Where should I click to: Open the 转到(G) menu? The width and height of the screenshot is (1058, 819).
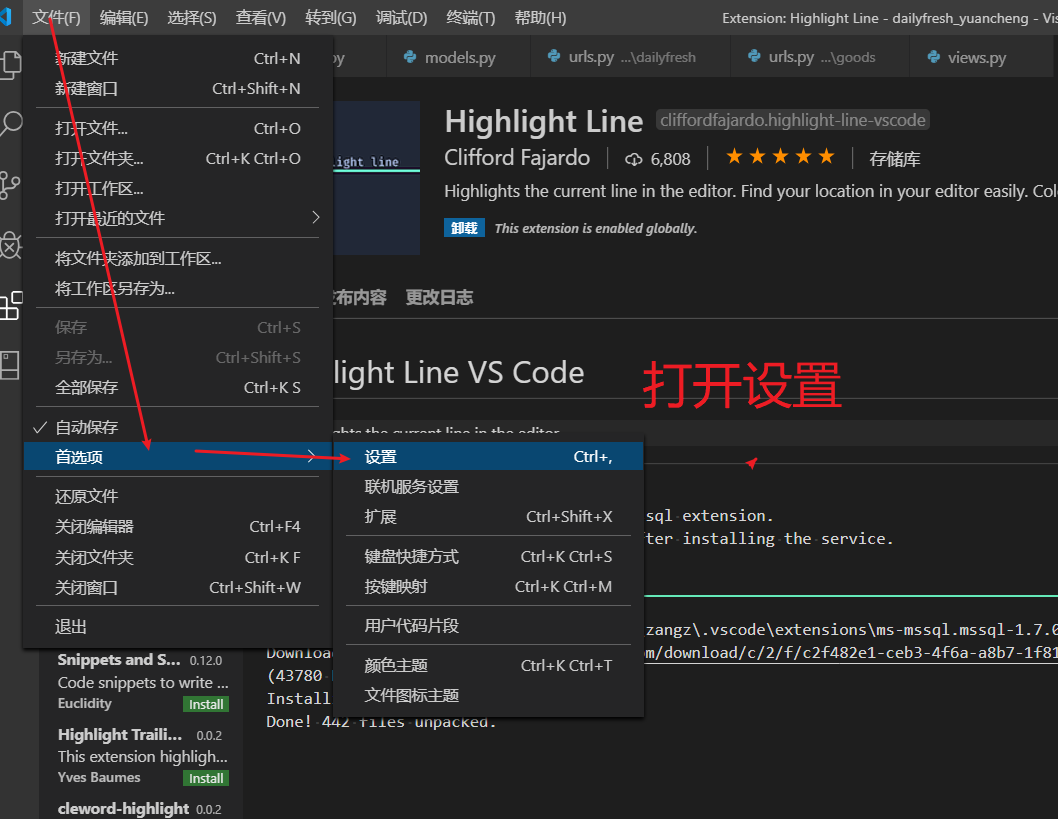331,18
